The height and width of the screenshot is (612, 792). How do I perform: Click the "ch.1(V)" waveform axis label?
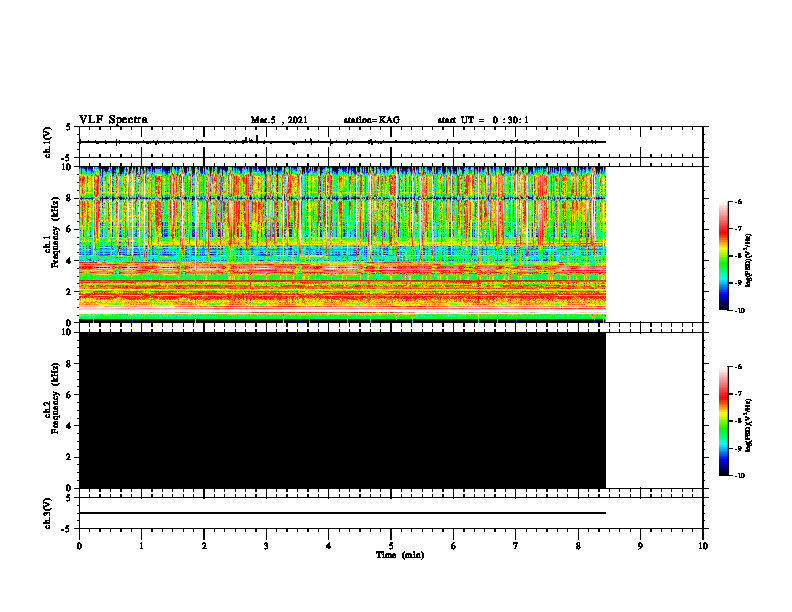48,142
